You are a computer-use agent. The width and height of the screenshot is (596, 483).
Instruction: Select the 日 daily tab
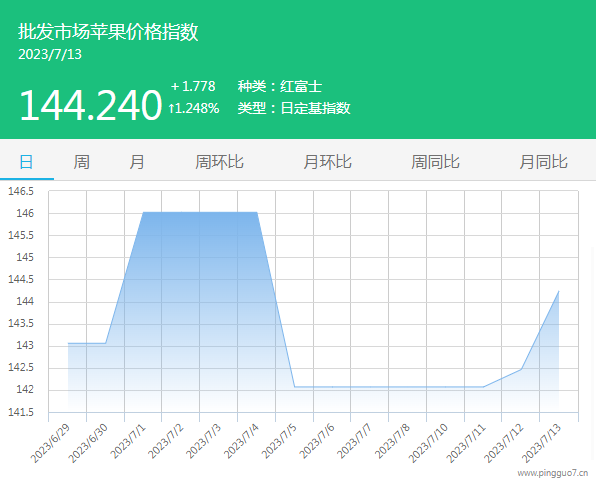[x=26, y=162]
